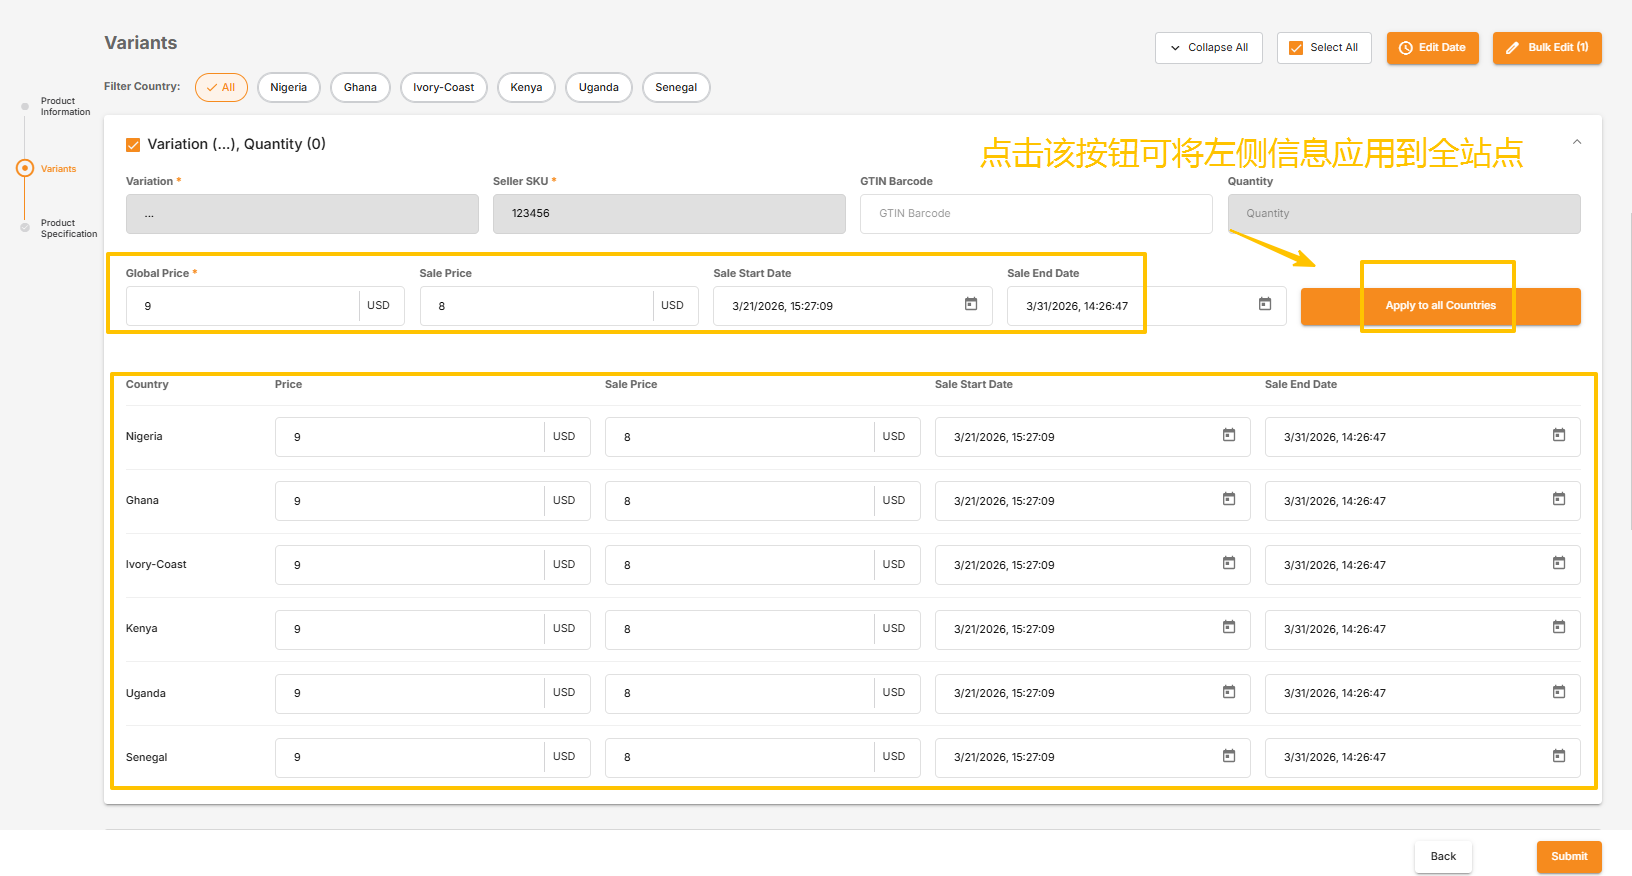Open Uganda Sale Start Date calendar icon
The width and height of the screenshot is (1632, 876).
click(x=1228, y=692)
